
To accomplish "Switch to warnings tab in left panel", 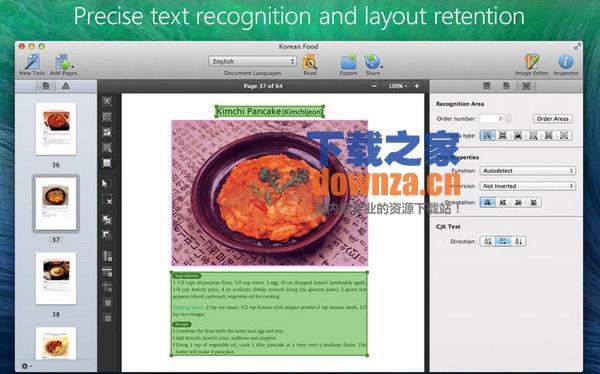I will coord(66,86).
